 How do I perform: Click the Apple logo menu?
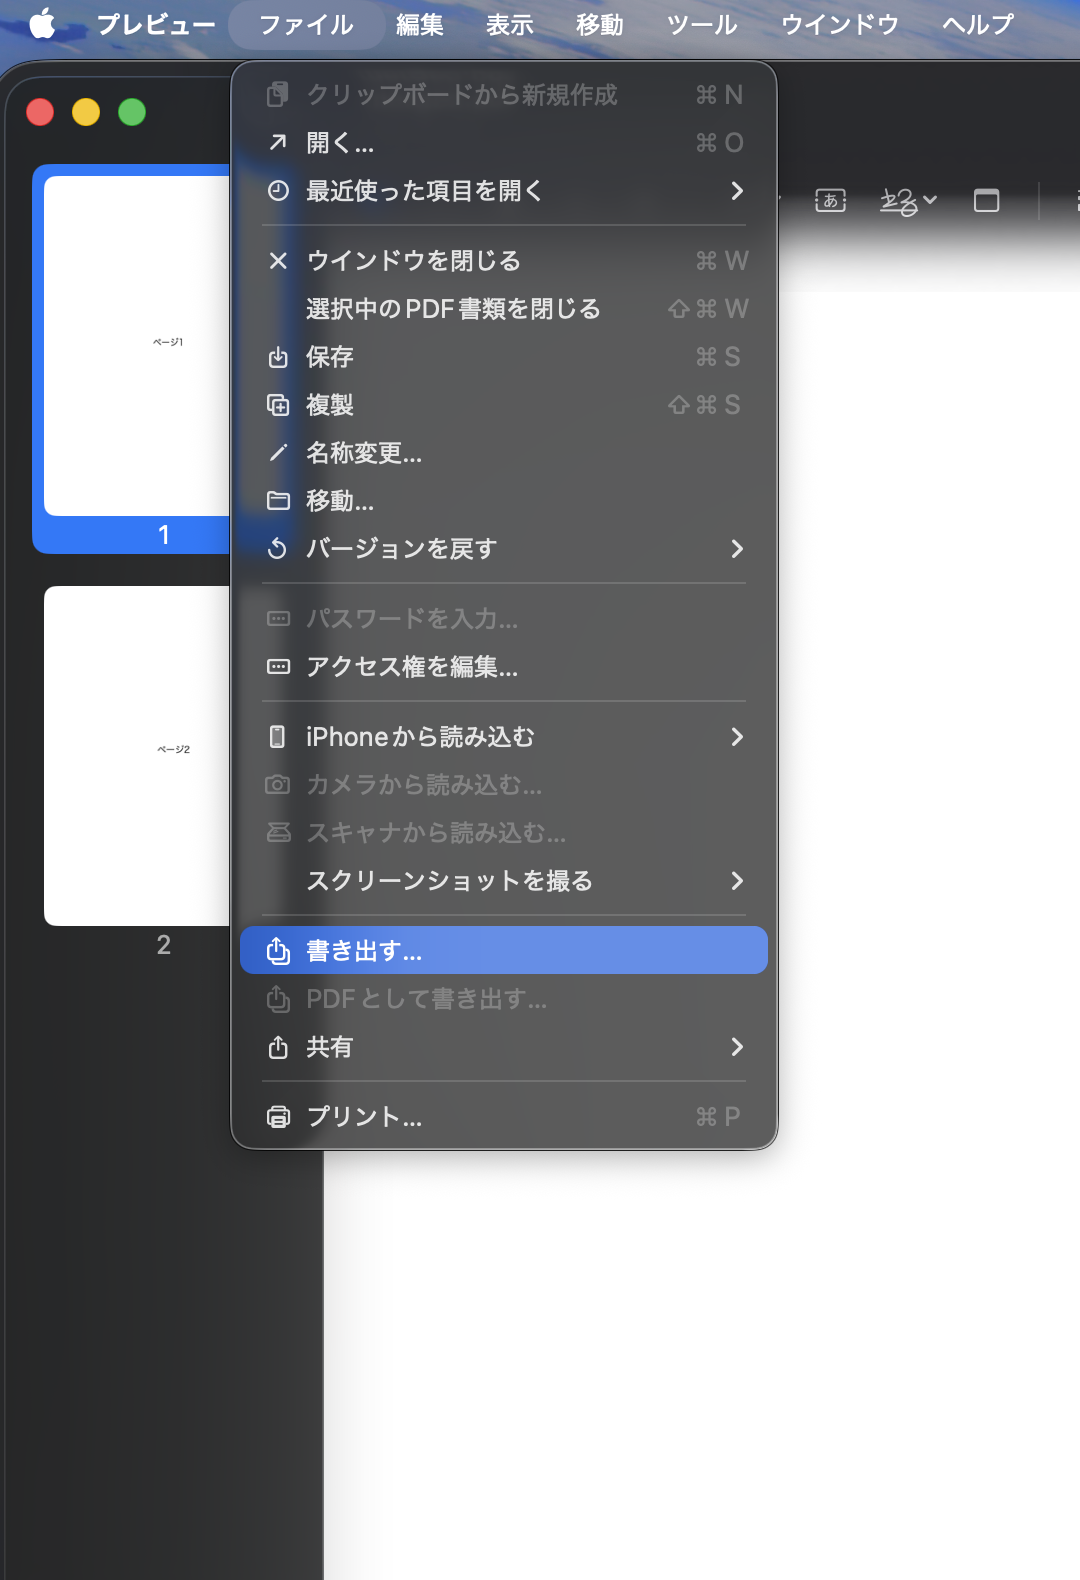[x=42, y=24]
